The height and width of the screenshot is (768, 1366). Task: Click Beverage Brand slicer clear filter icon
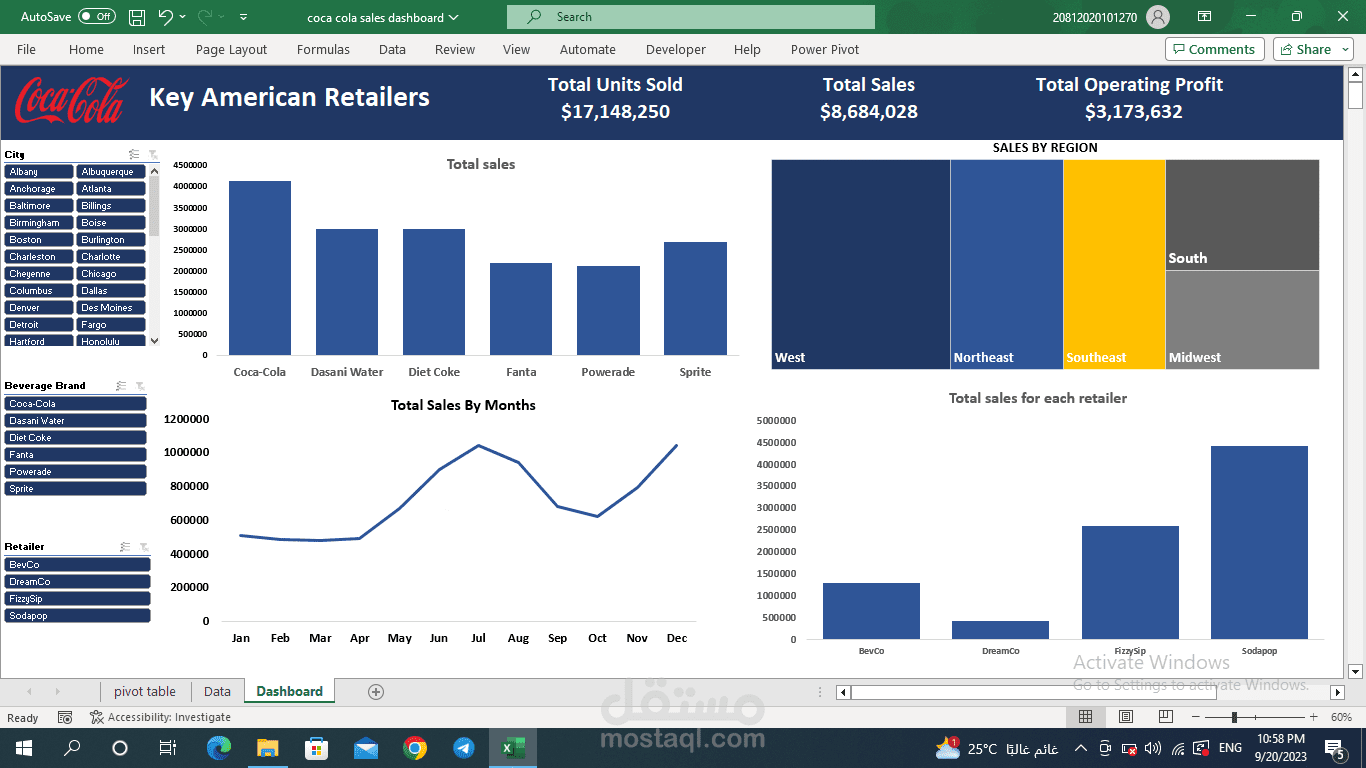coord(140,385)
